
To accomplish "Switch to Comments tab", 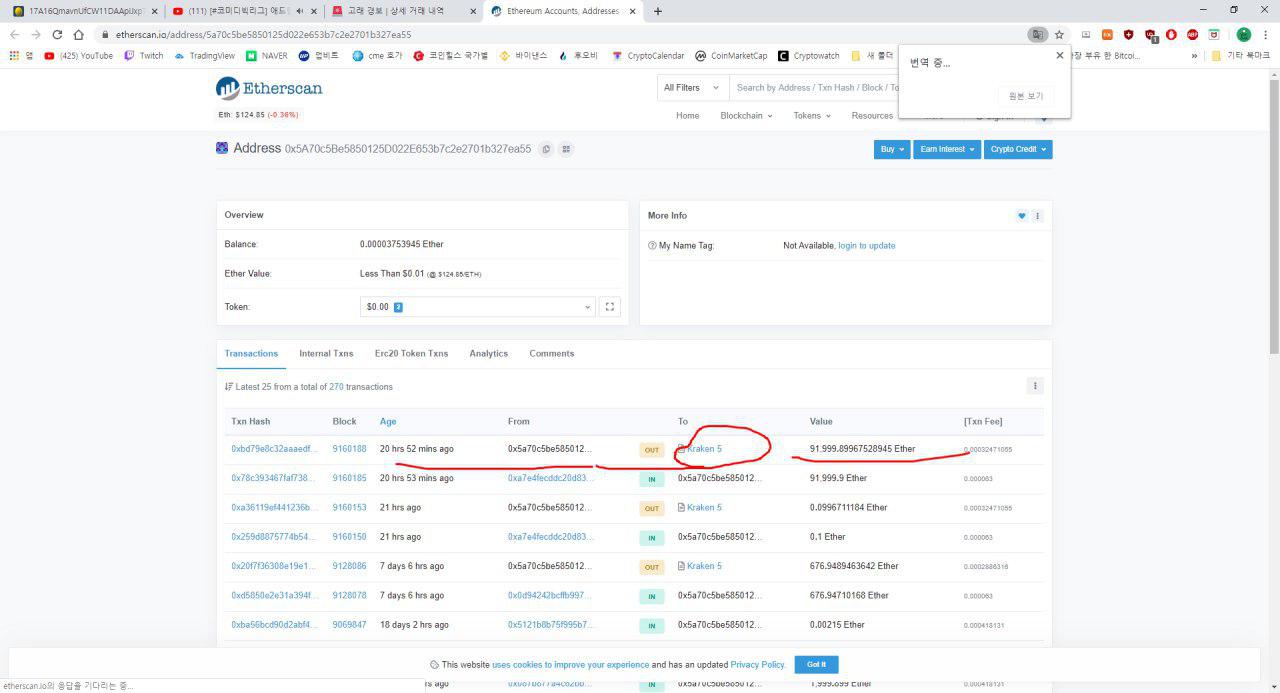I will [552, 354].
